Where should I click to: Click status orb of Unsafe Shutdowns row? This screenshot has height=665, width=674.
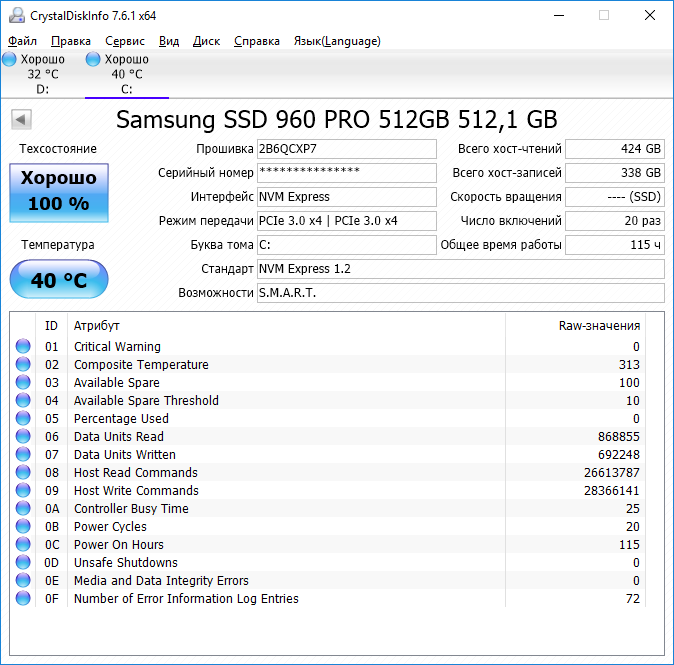(x=23, y=562)
